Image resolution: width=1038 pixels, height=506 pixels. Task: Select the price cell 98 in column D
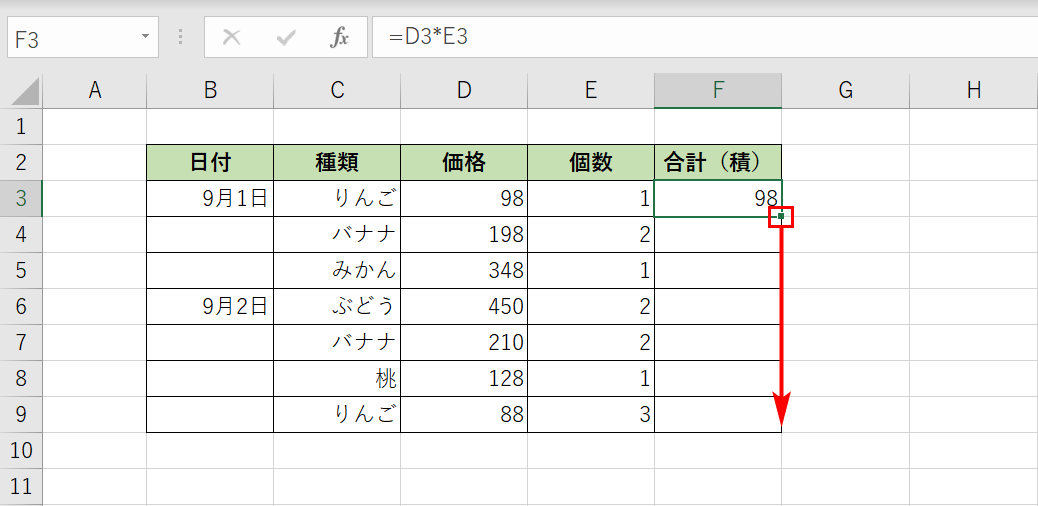tap(464, 198)
